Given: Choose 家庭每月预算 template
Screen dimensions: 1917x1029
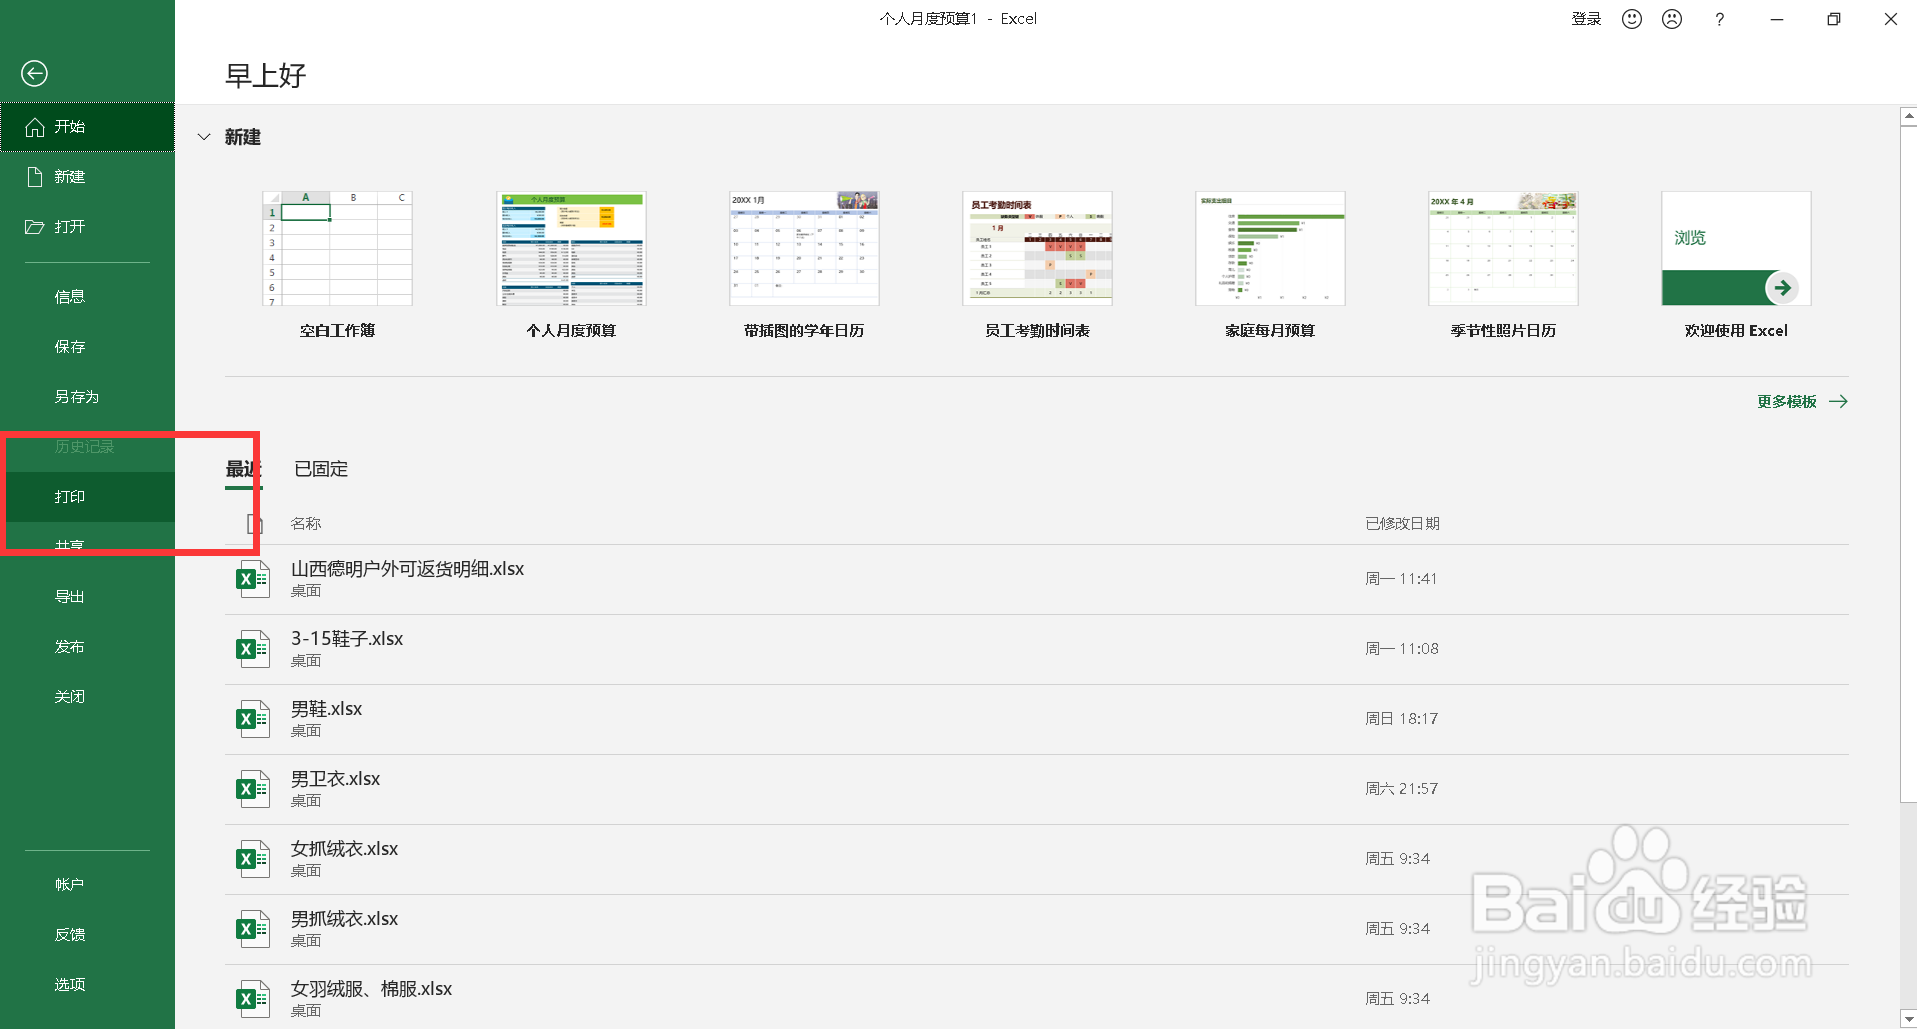Looking at the screenshot, I should coord(1270,265).
